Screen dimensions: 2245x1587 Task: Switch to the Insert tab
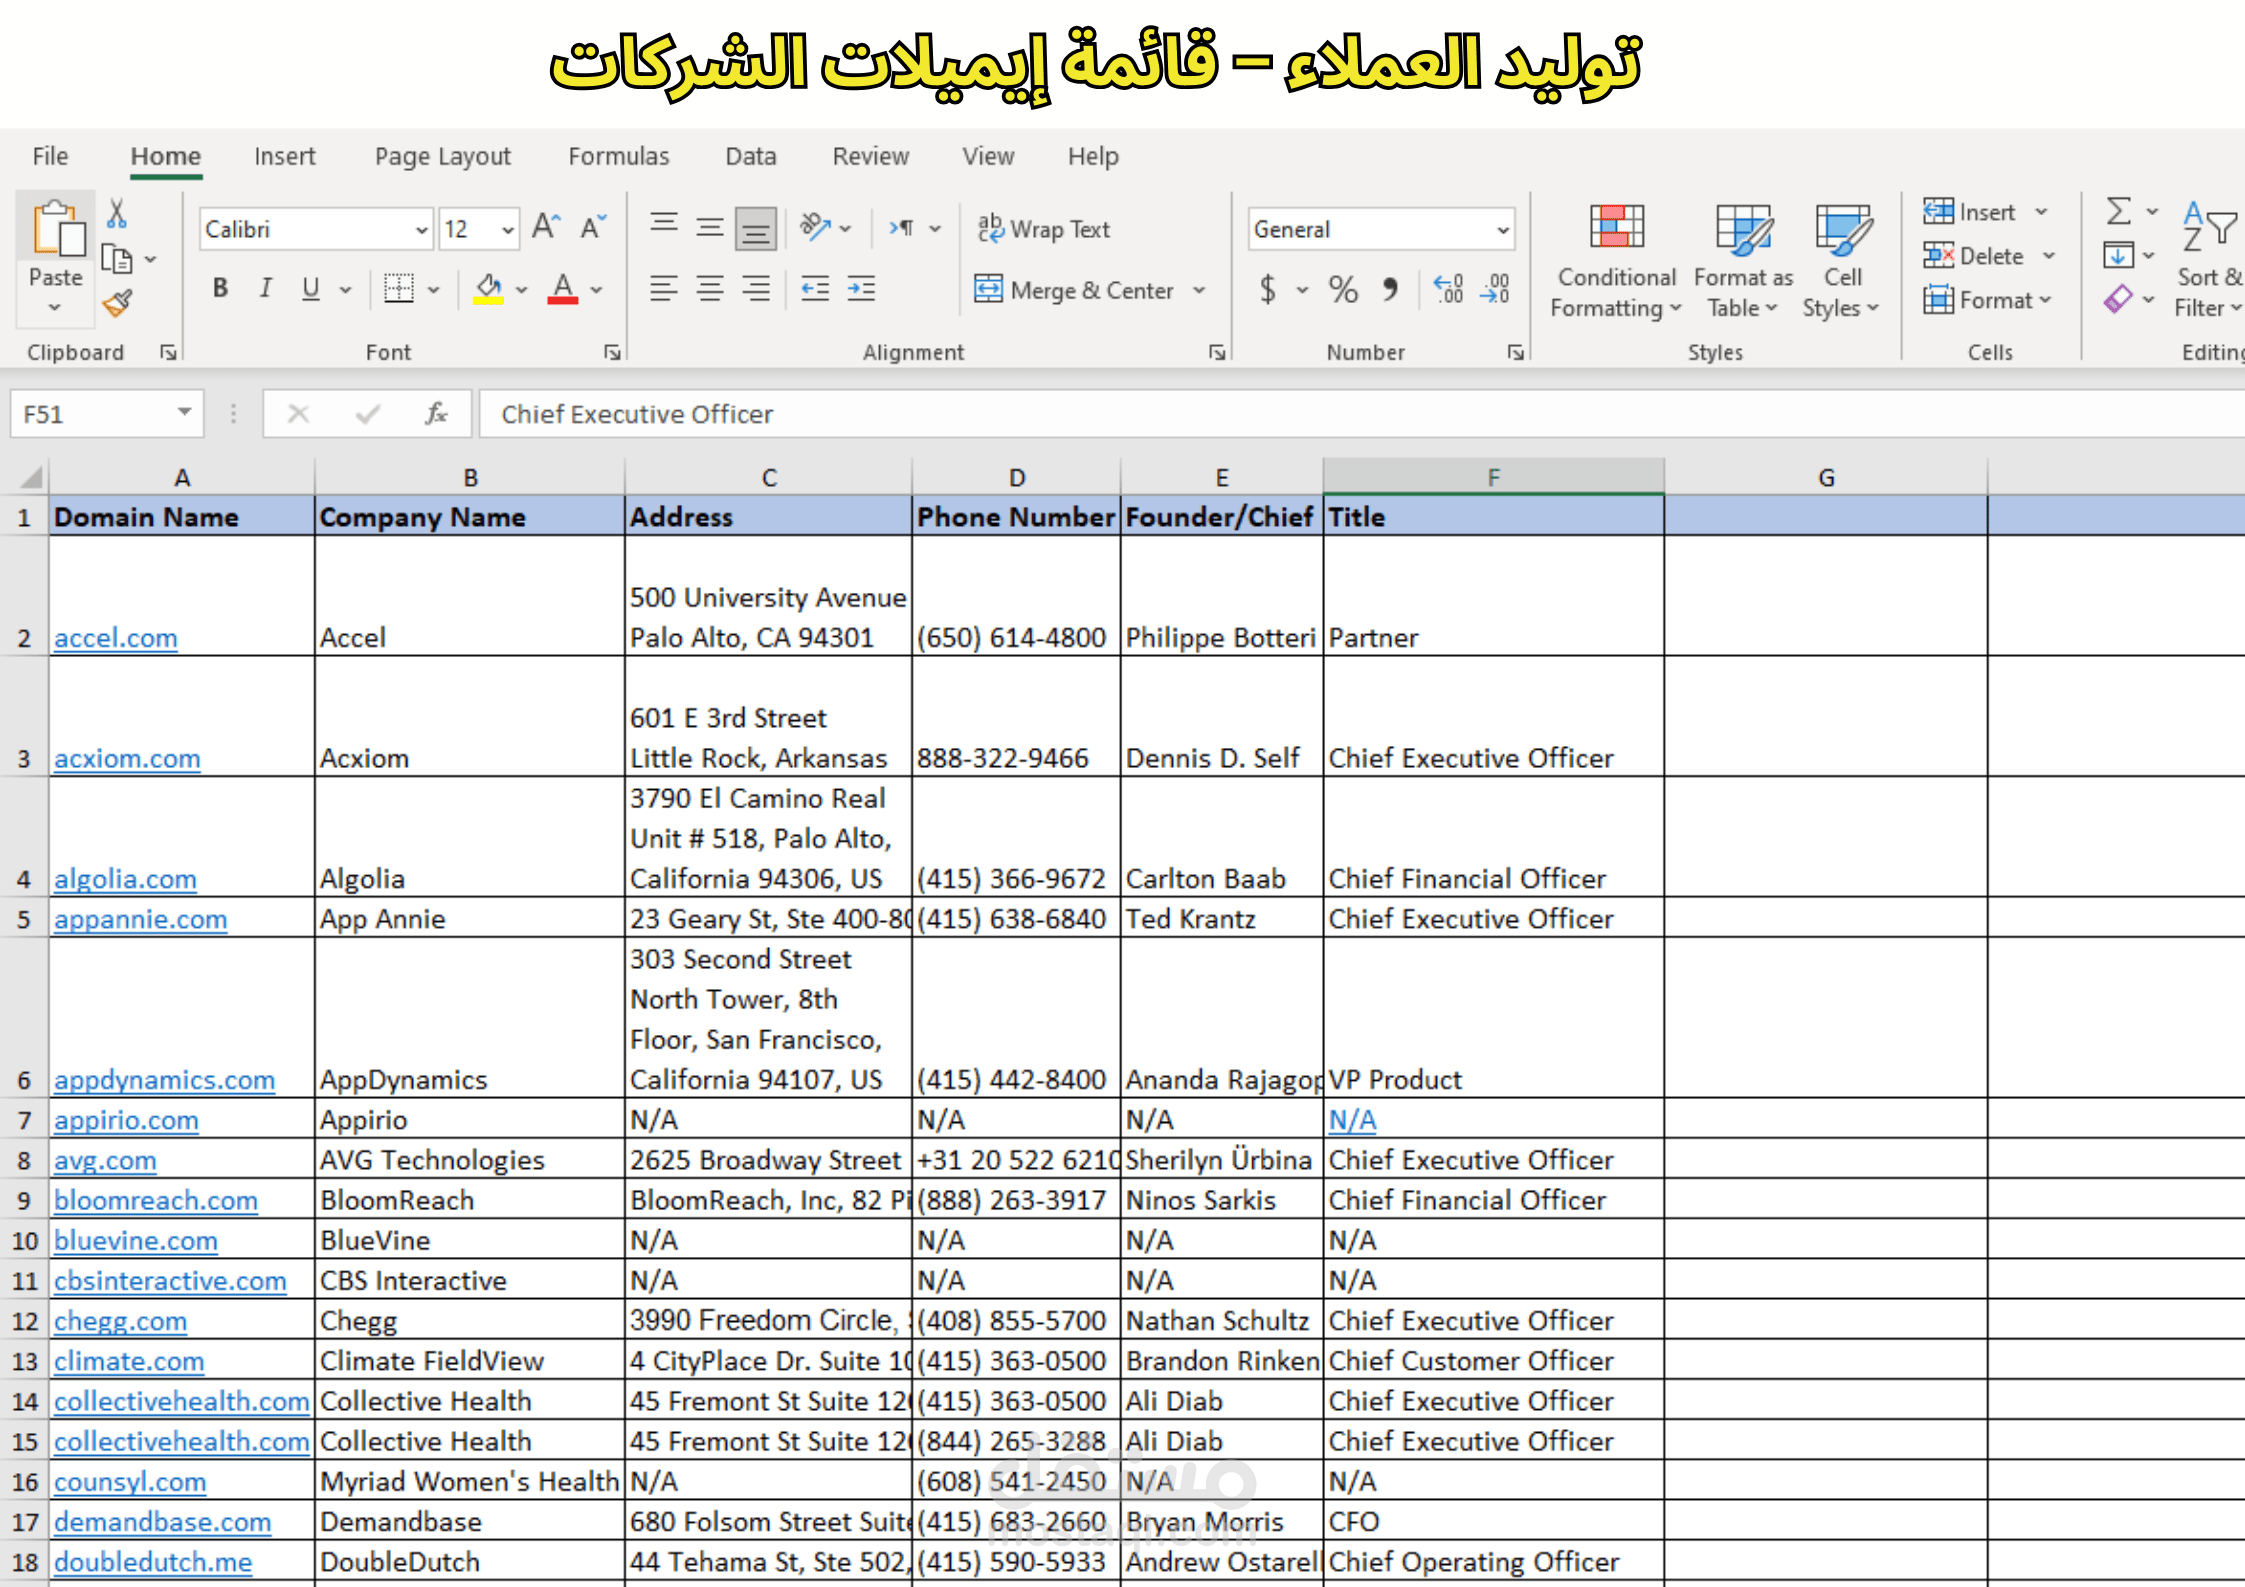coord(284,156)
